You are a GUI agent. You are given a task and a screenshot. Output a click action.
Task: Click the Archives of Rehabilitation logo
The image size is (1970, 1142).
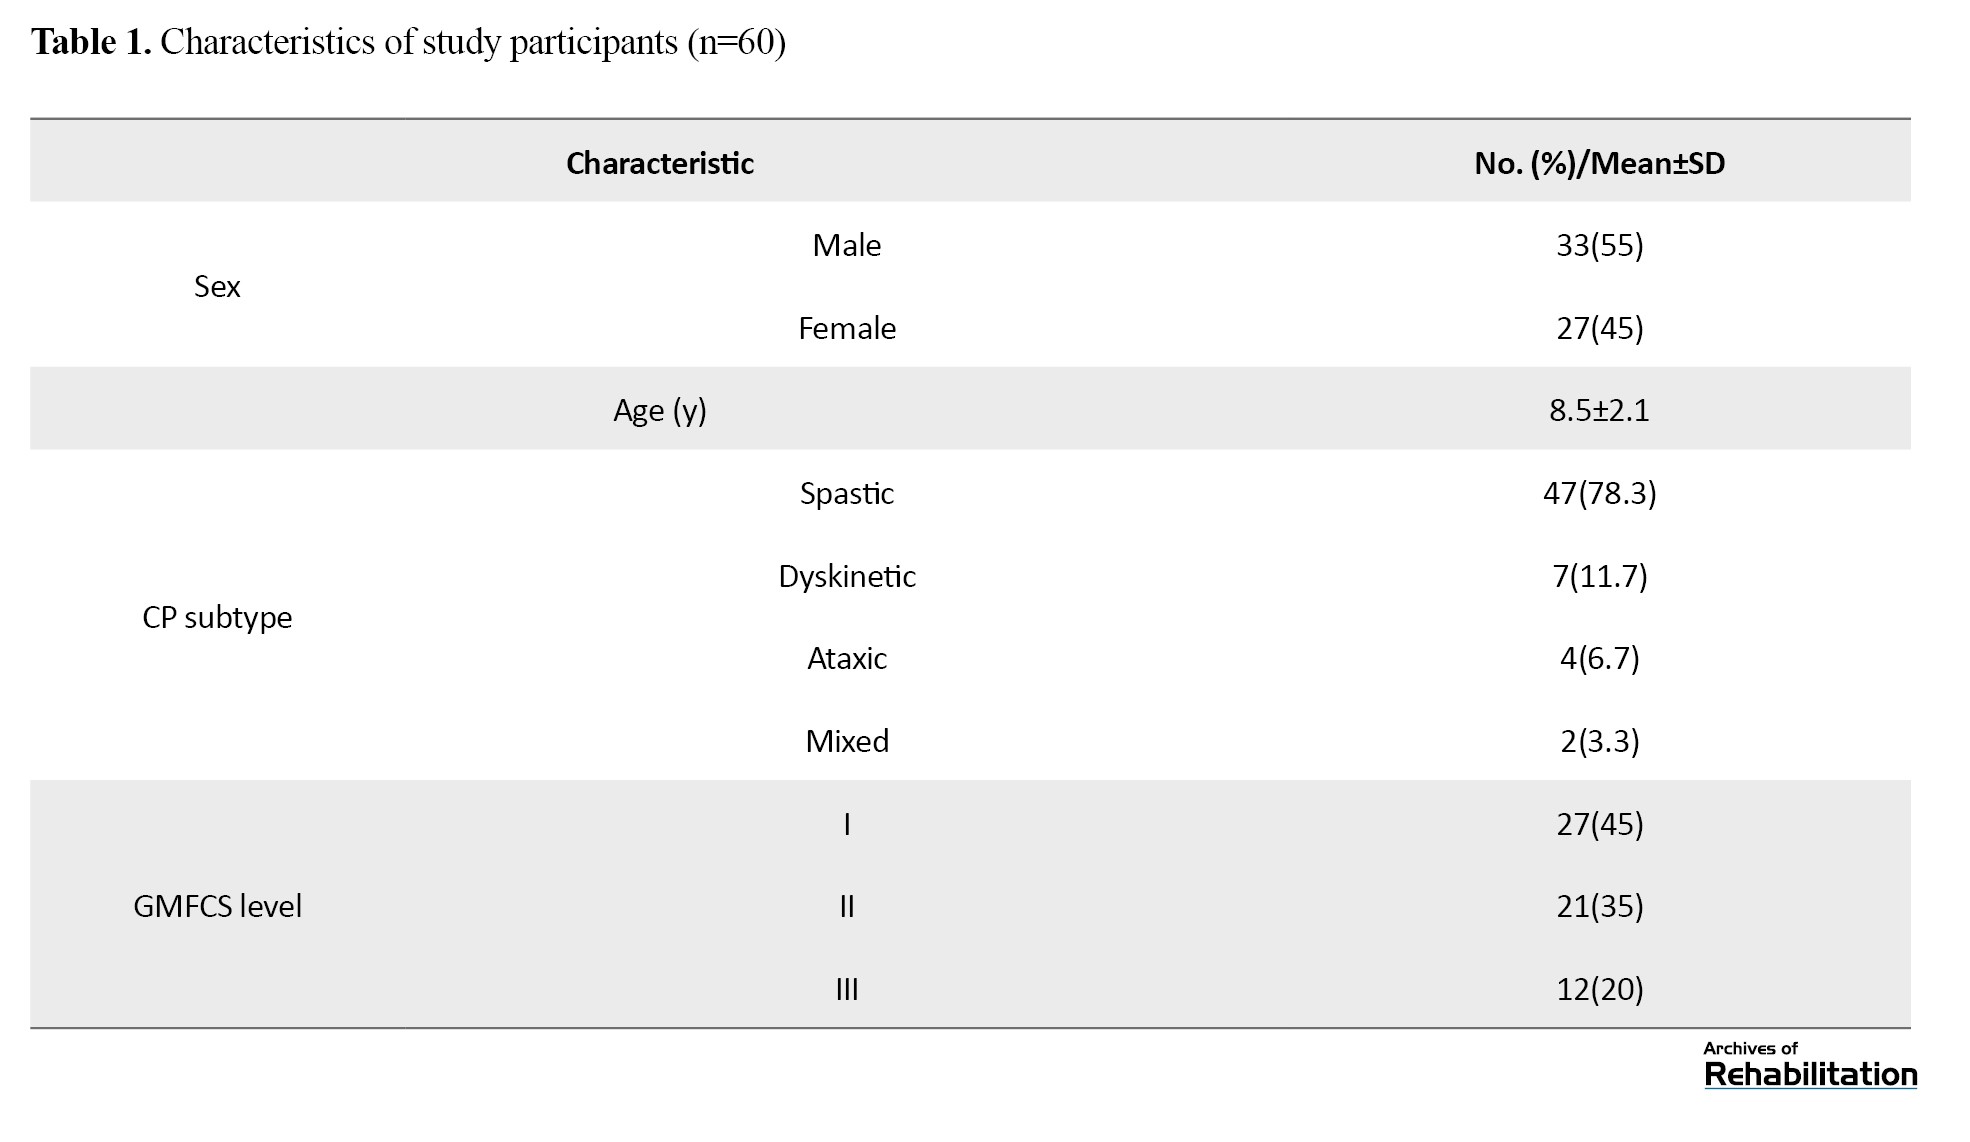click(1810, 1065)
